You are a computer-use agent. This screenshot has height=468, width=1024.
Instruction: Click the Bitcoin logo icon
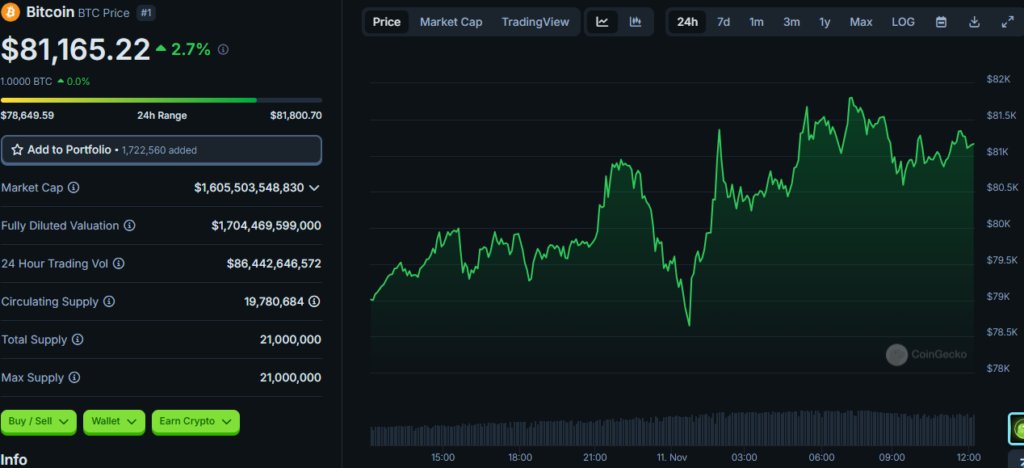pyautogui.click(x=12, y=12)
